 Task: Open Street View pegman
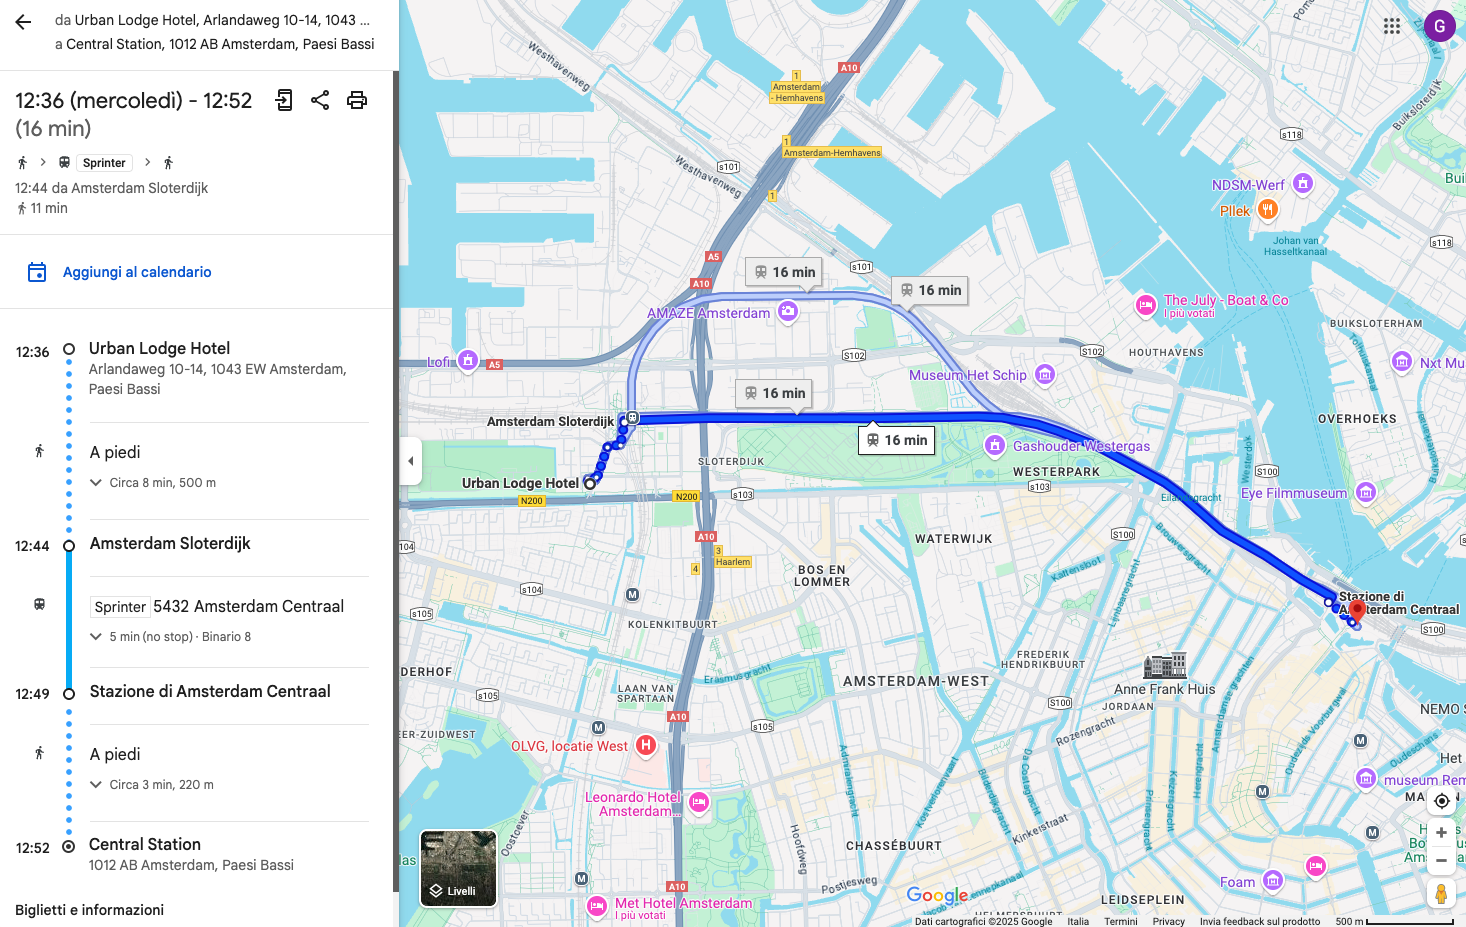pos(1441,893)
